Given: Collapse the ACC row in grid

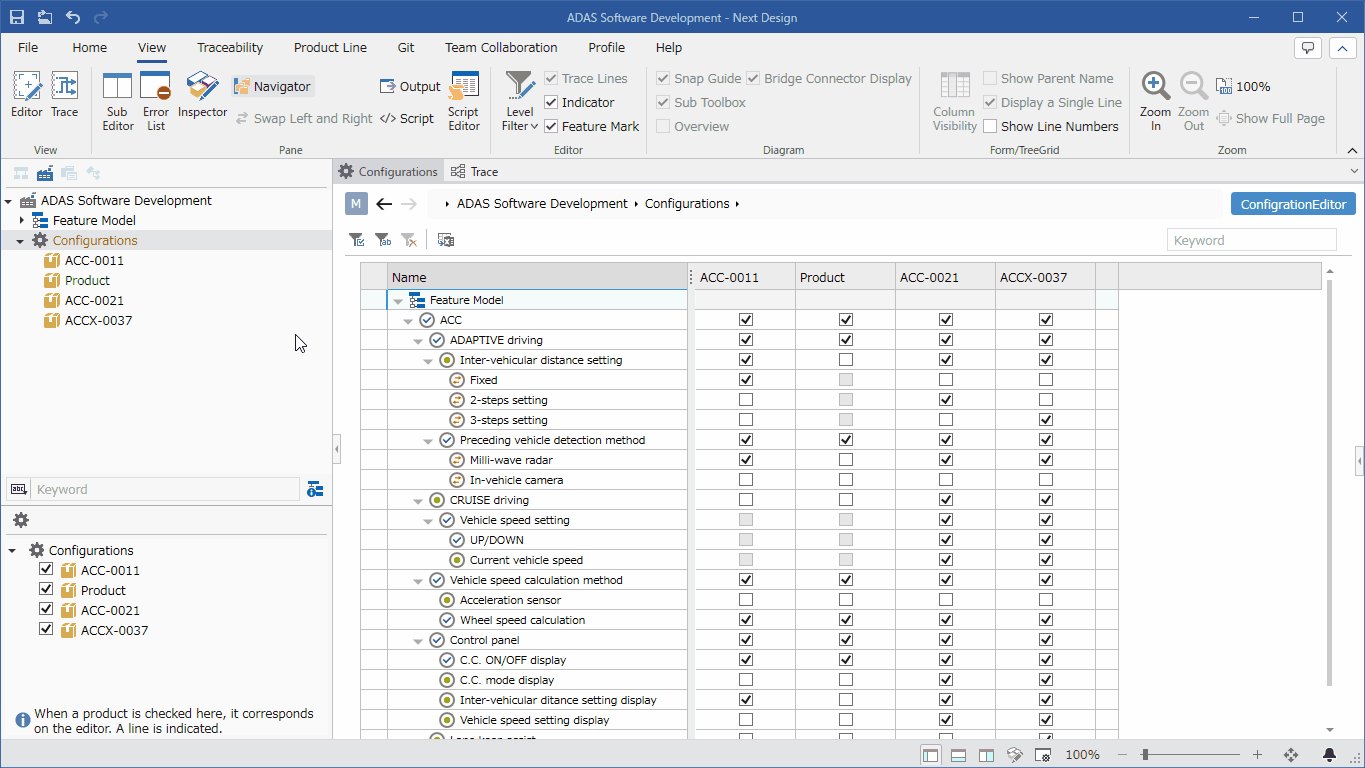Looking at the screenshot, I should coord(408,321).
